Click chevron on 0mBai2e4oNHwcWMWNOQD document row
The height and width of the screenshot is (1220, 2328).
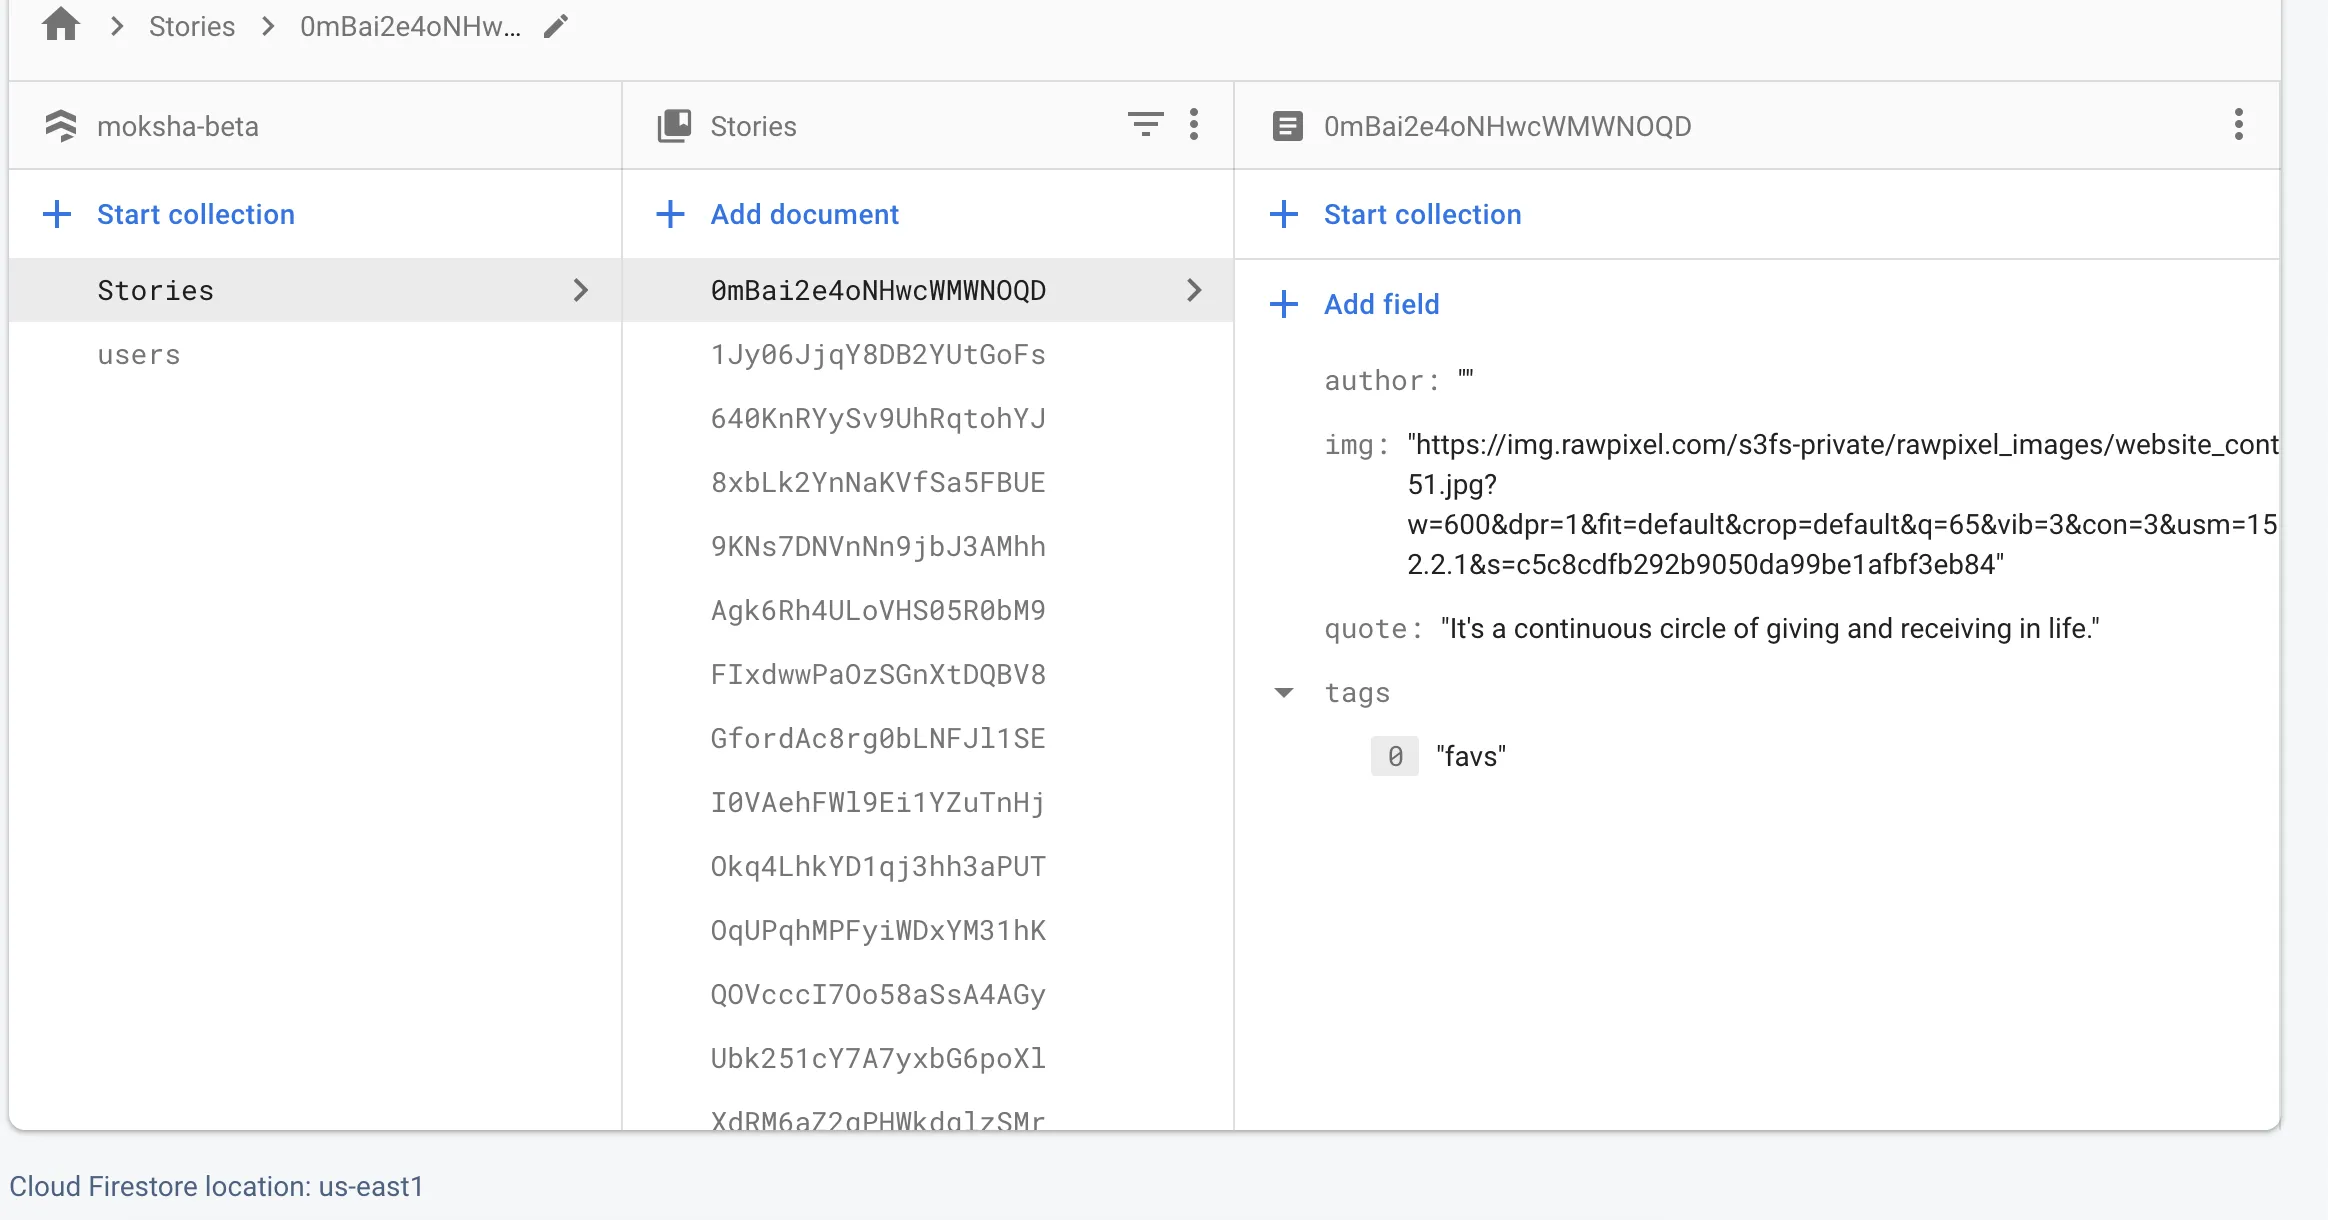click(1194, 290)
